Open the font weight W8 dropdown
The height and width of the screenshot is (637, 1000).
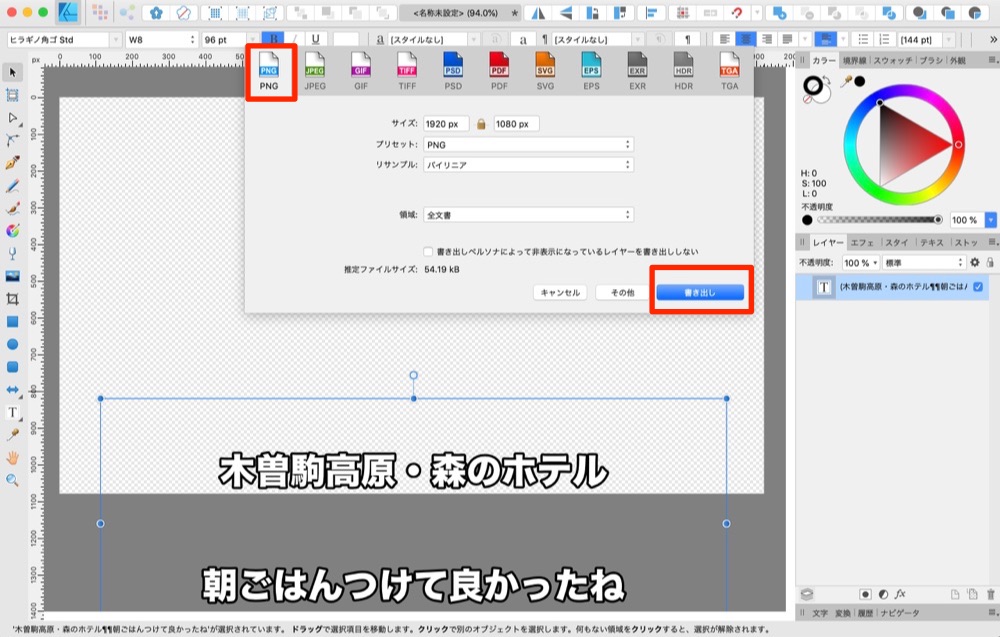click(161, 40)
